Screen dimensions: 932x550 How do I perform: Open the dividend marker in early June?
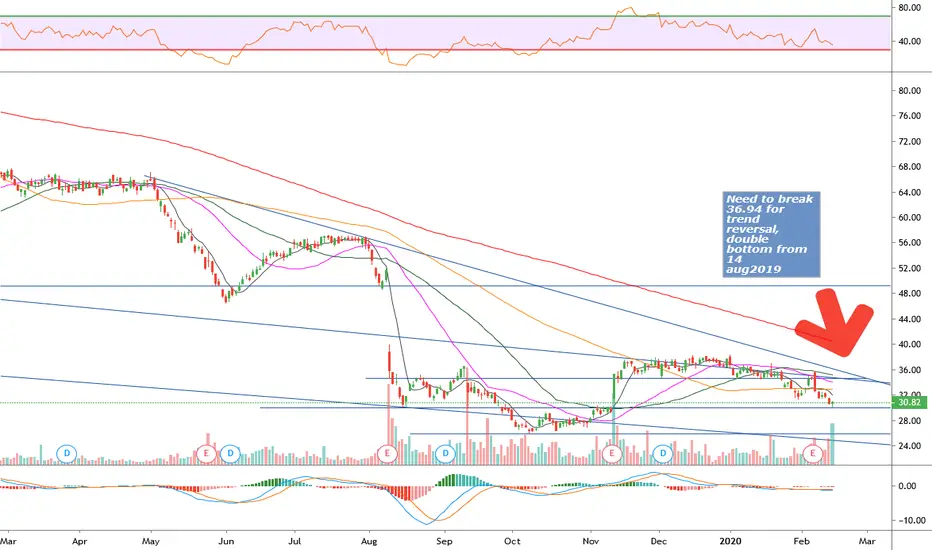pyautogui.click(x=230, y=454)
